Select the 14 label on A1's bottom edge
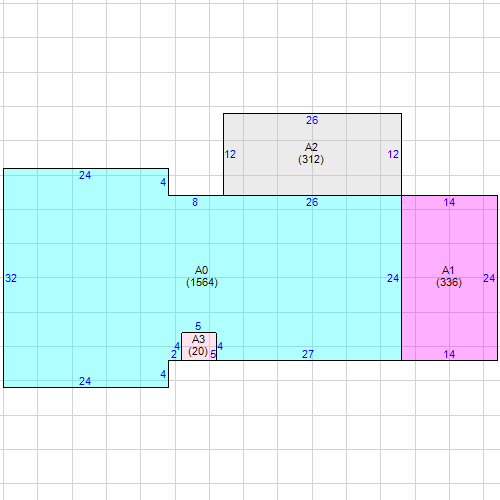This screenshot has height=500, width=500. click(449, 354)
